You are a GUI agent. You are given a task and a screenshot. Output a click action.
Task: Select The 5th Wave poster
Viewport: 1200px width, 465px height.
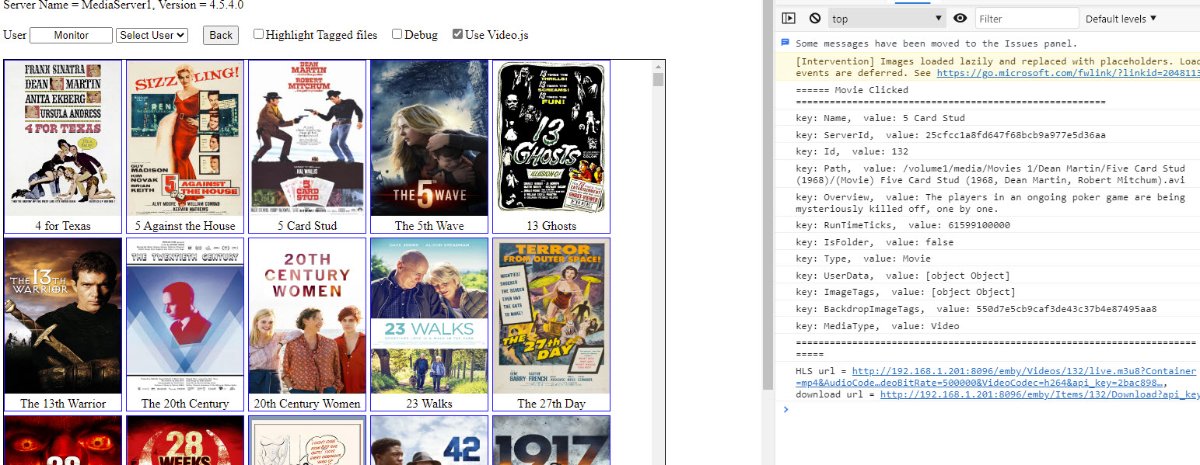click(x=429, y=138)
